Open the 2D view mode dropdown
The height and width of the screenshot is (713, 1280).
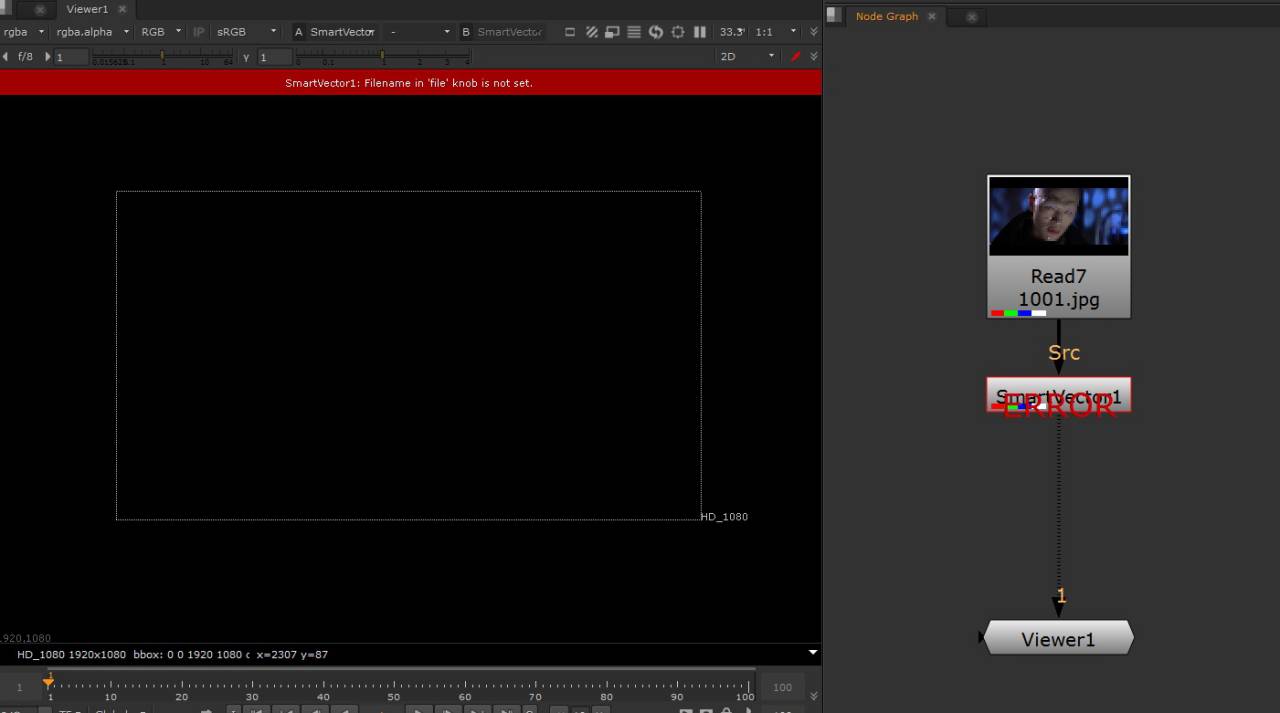pyautogui.click(x=747, y=57)
